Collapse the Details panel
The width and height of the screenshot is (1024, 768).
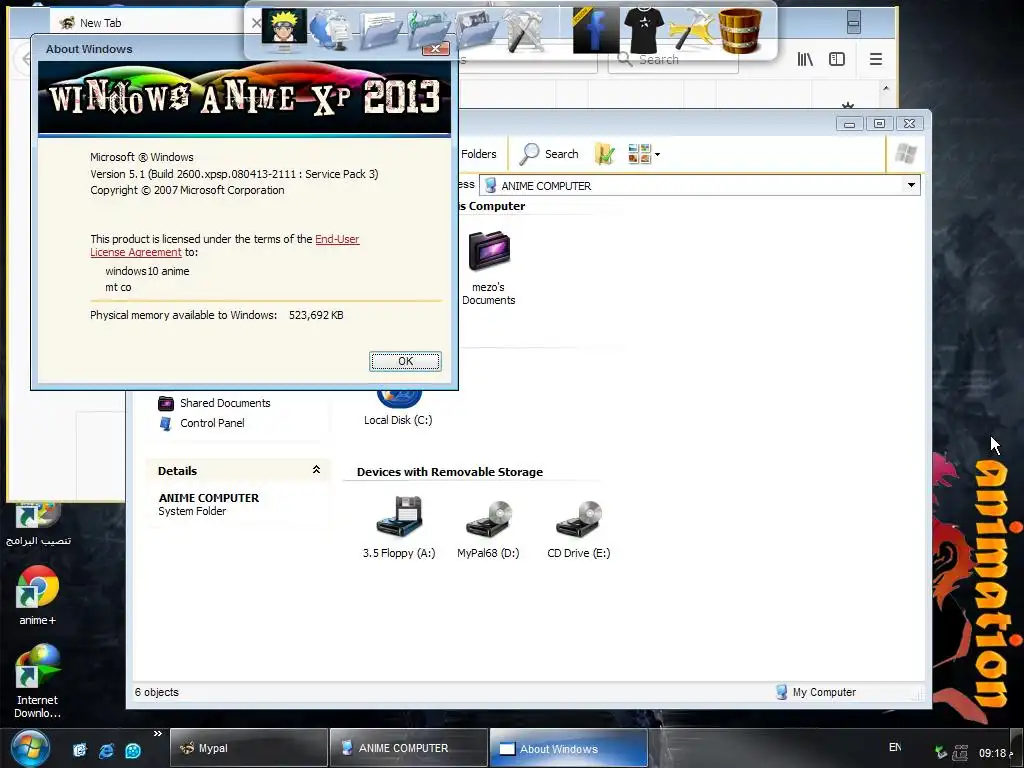click(316, 470)
